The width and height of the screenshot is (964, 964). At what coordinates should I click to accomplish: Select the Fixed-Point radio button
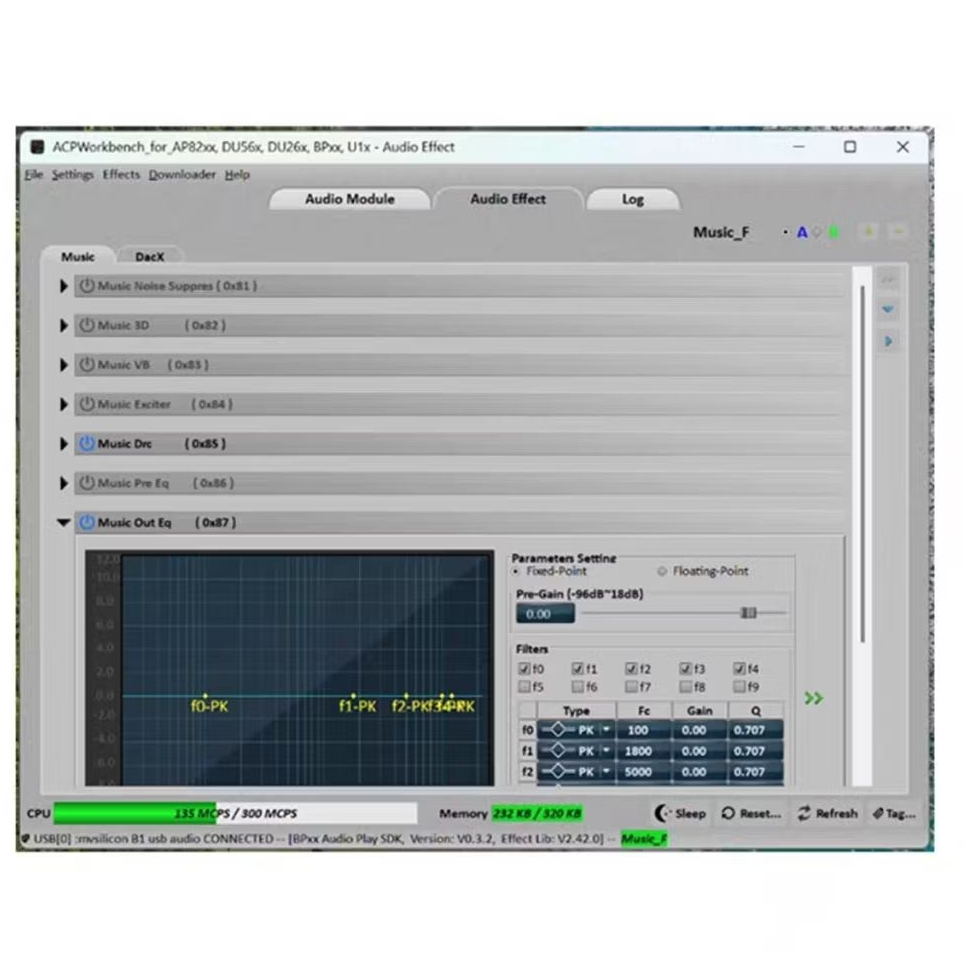(x=516, y=571)
